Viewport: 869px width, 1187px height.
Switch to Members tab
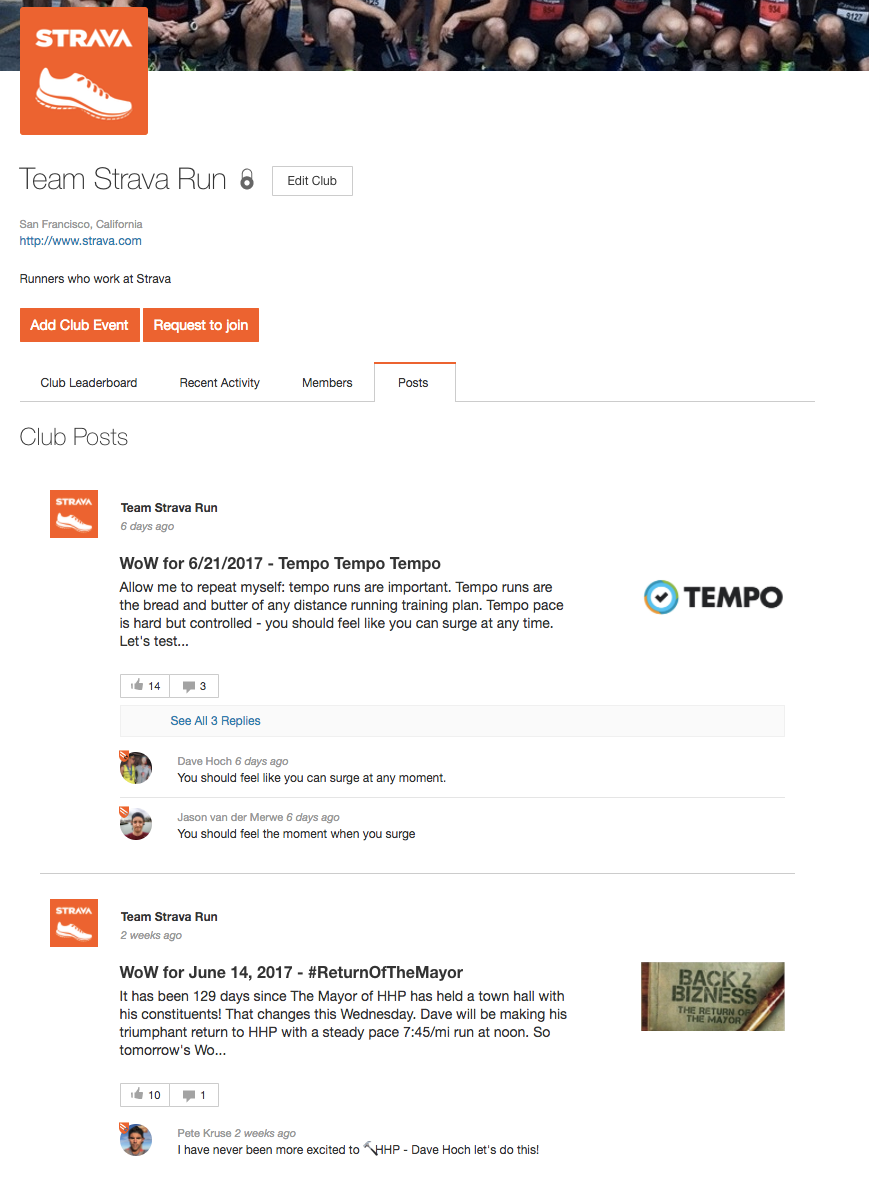pyautogui.click(x=327, y=383)
